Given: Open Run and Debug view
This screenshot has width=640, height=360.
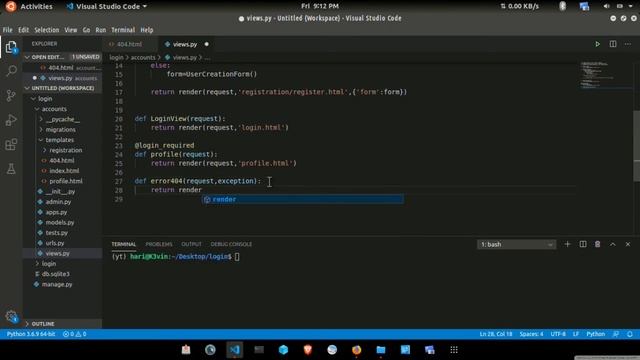Looking at the screenshot, I should click(11, 120).
